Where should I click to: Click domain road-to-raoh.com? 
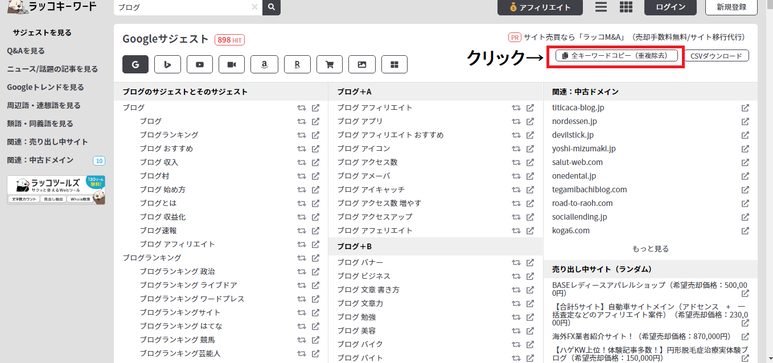click(582, 203)
